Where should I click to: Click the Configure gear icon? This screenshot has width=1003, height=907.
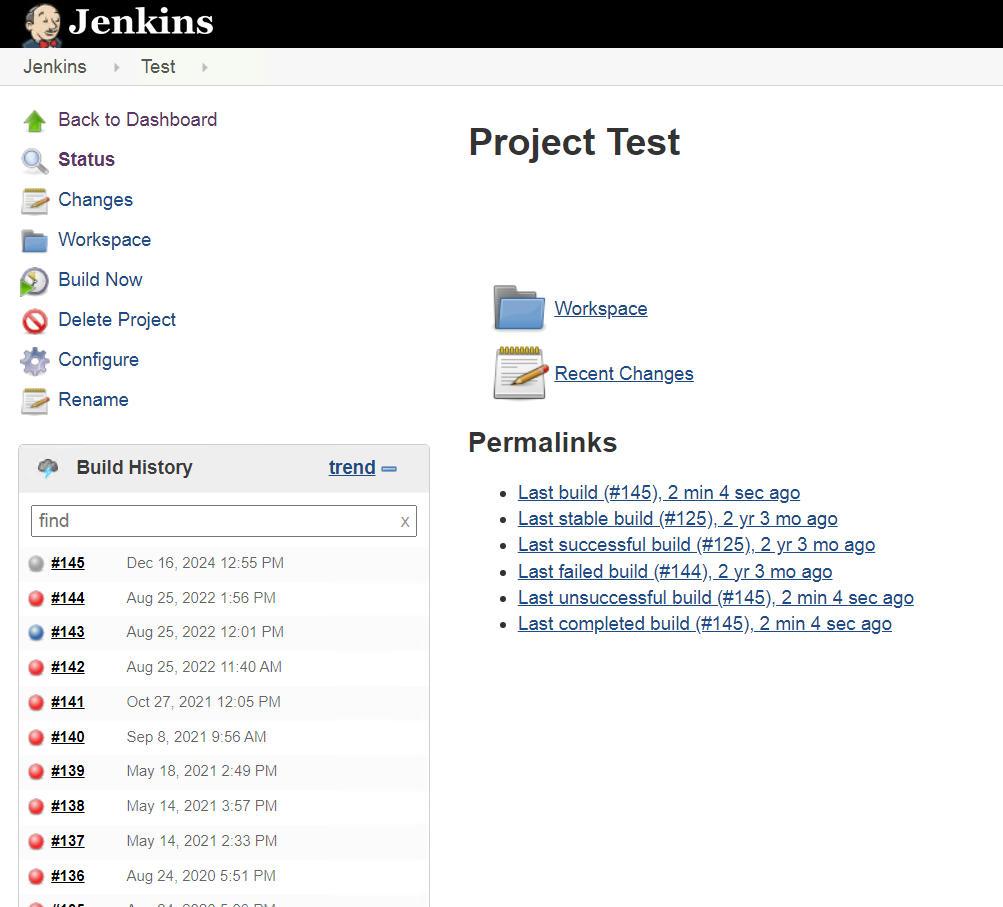(34, 361)
